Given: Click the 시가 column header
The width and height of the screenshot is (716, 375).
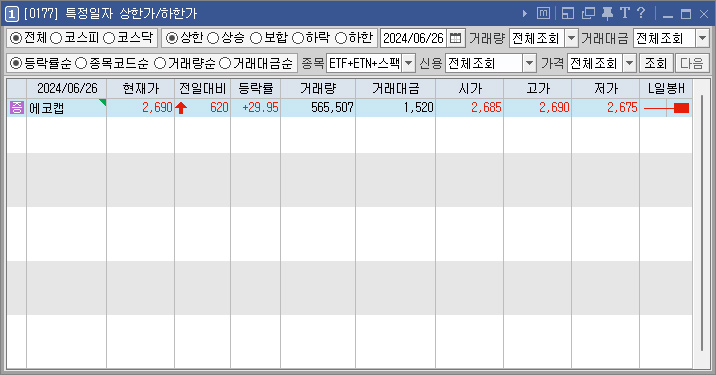Looking at the screenshot, I should click(469, 88).
